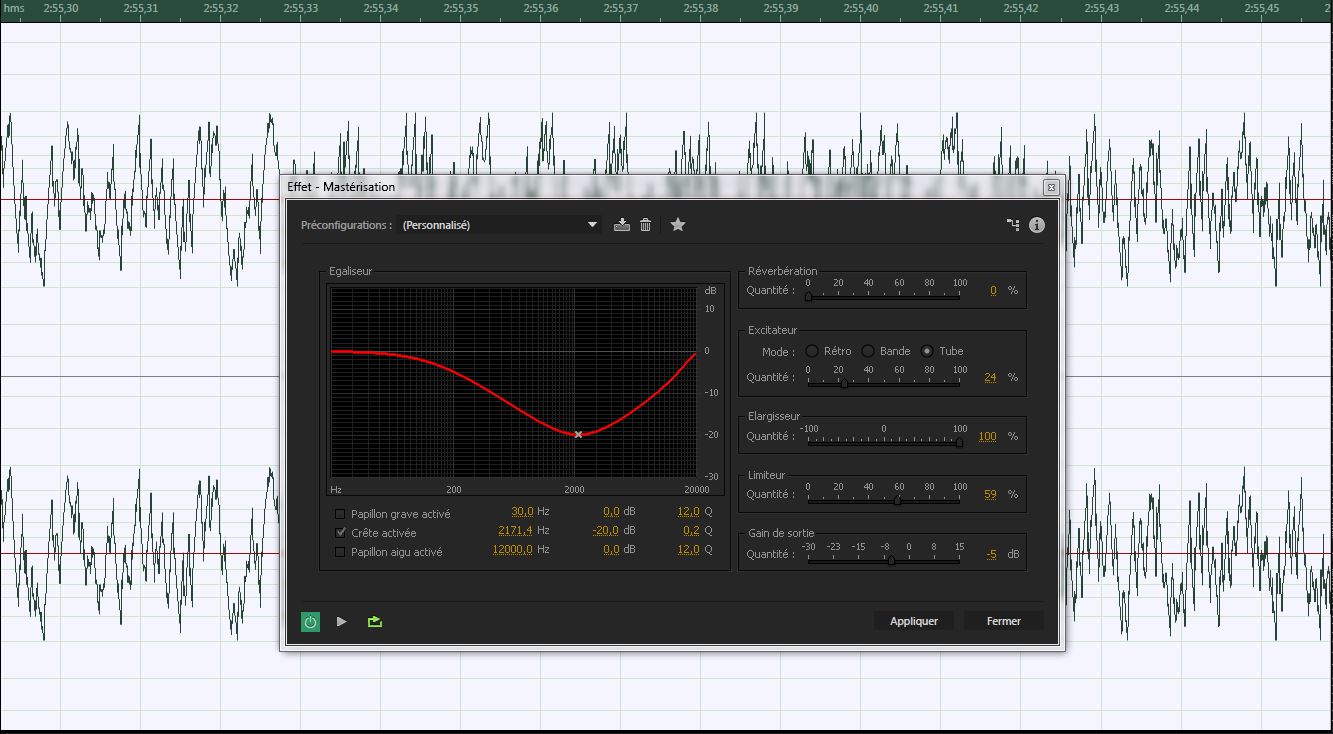This screenshot has width=1333, height=734.
Task: Select the Bande excitateur mode
Action: click(x=868, y=351)
